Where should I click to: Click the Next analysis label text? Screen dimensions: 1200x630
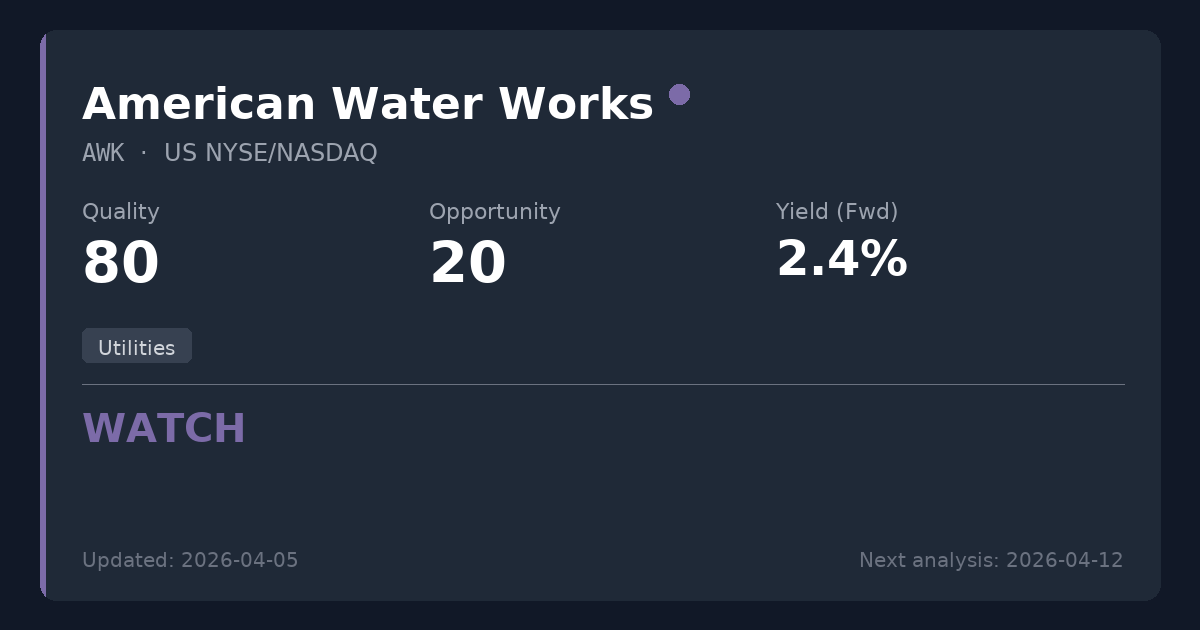928,560
